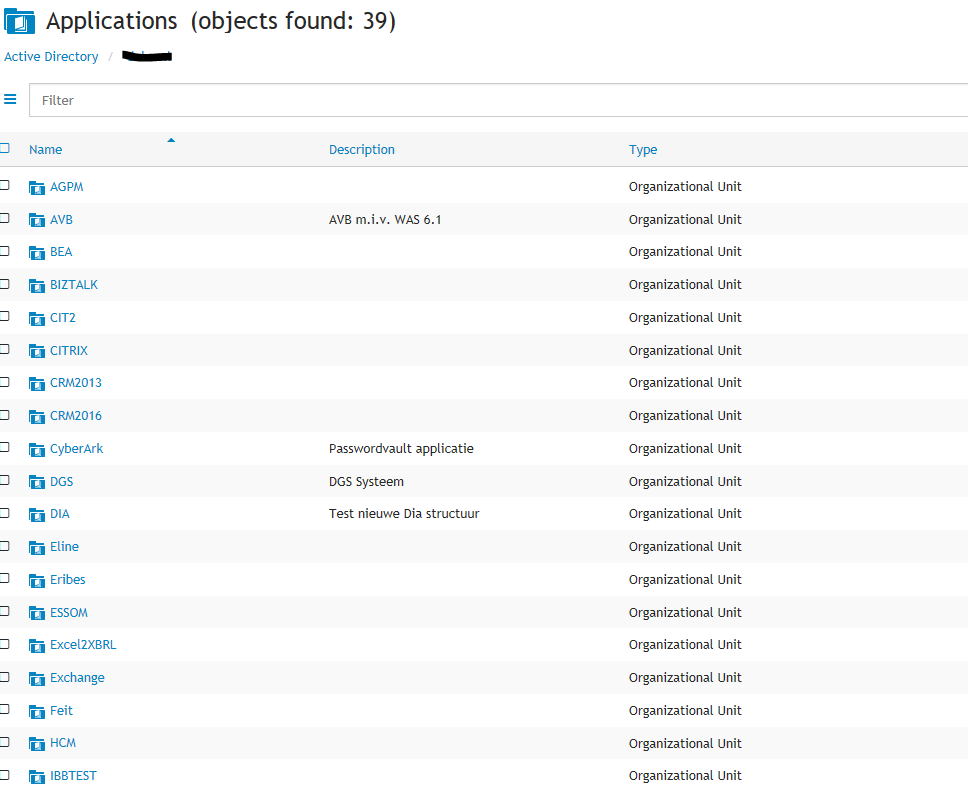Click the 'AVB m.i.v. WAS 6.1' description
The width and height of the screenshot is (968, 787).
[x=385, y=219]
